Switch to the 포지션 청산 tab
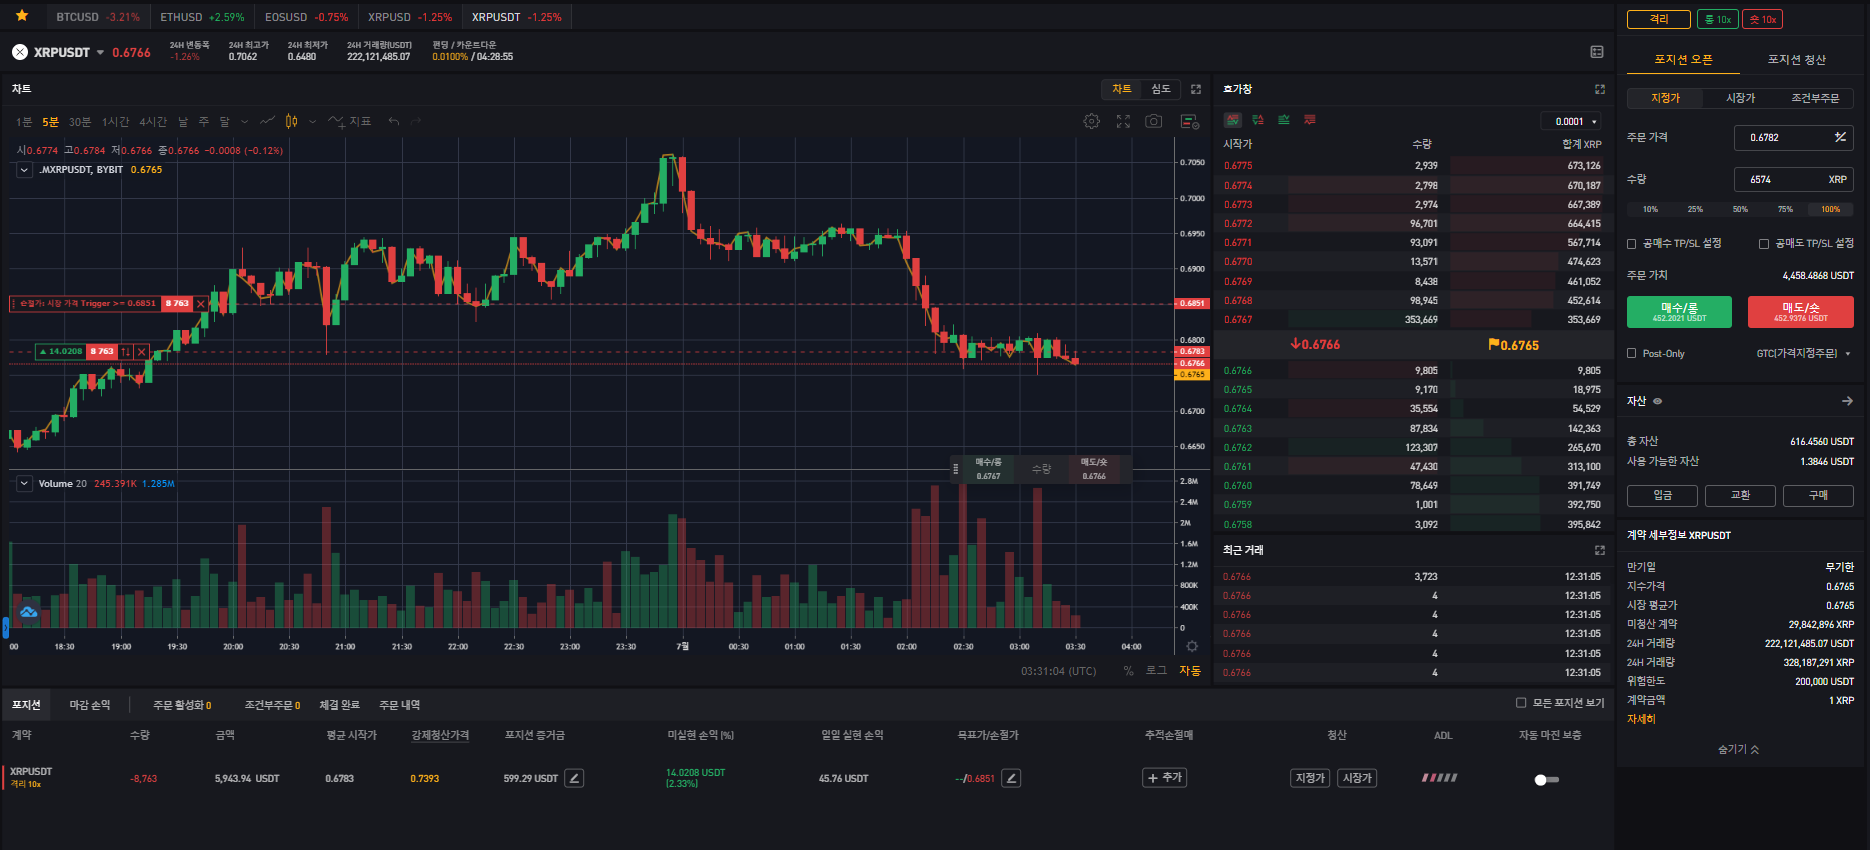Viewport: 1870px width, 850px height. click(1796, 60)
